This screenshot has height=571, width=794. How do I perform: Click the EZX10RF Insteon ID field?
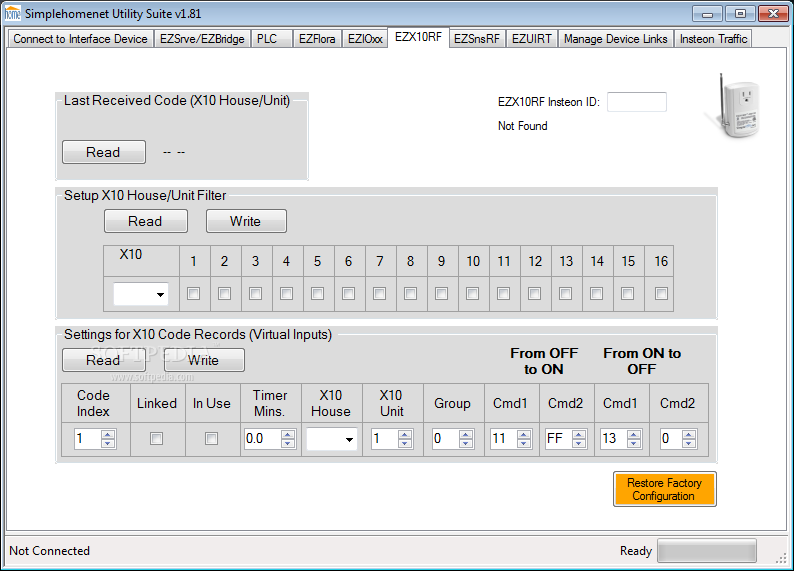637,102
